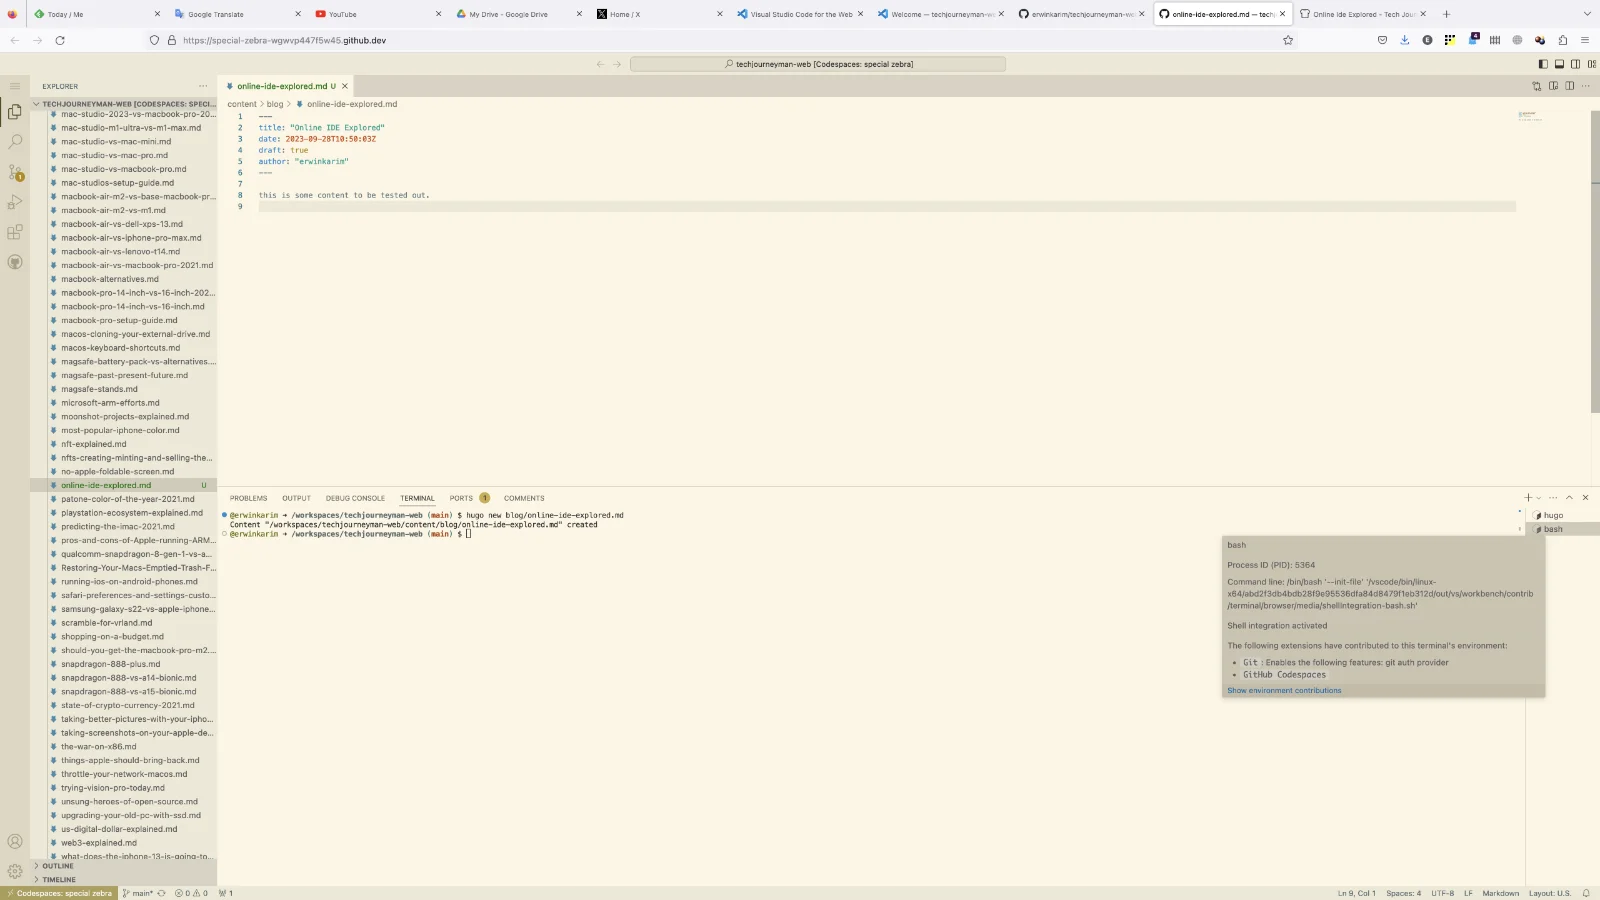Viewport: 1600px width, 900px height.
Task: Open the Accounts icon in activity bar
Action: [15, 842]
